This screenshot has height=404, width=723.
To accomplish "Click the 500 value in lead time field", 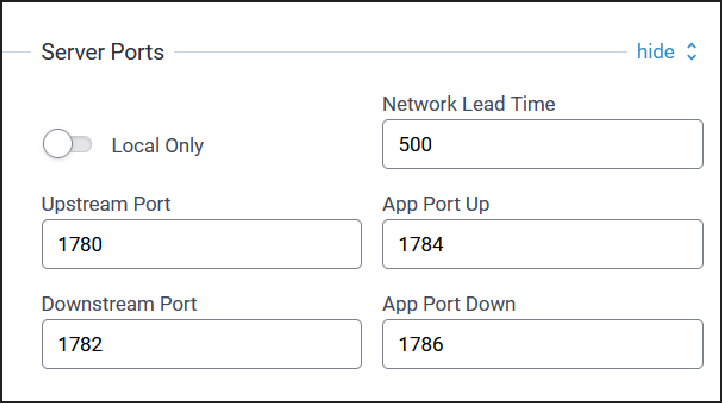I will (414, 144).
